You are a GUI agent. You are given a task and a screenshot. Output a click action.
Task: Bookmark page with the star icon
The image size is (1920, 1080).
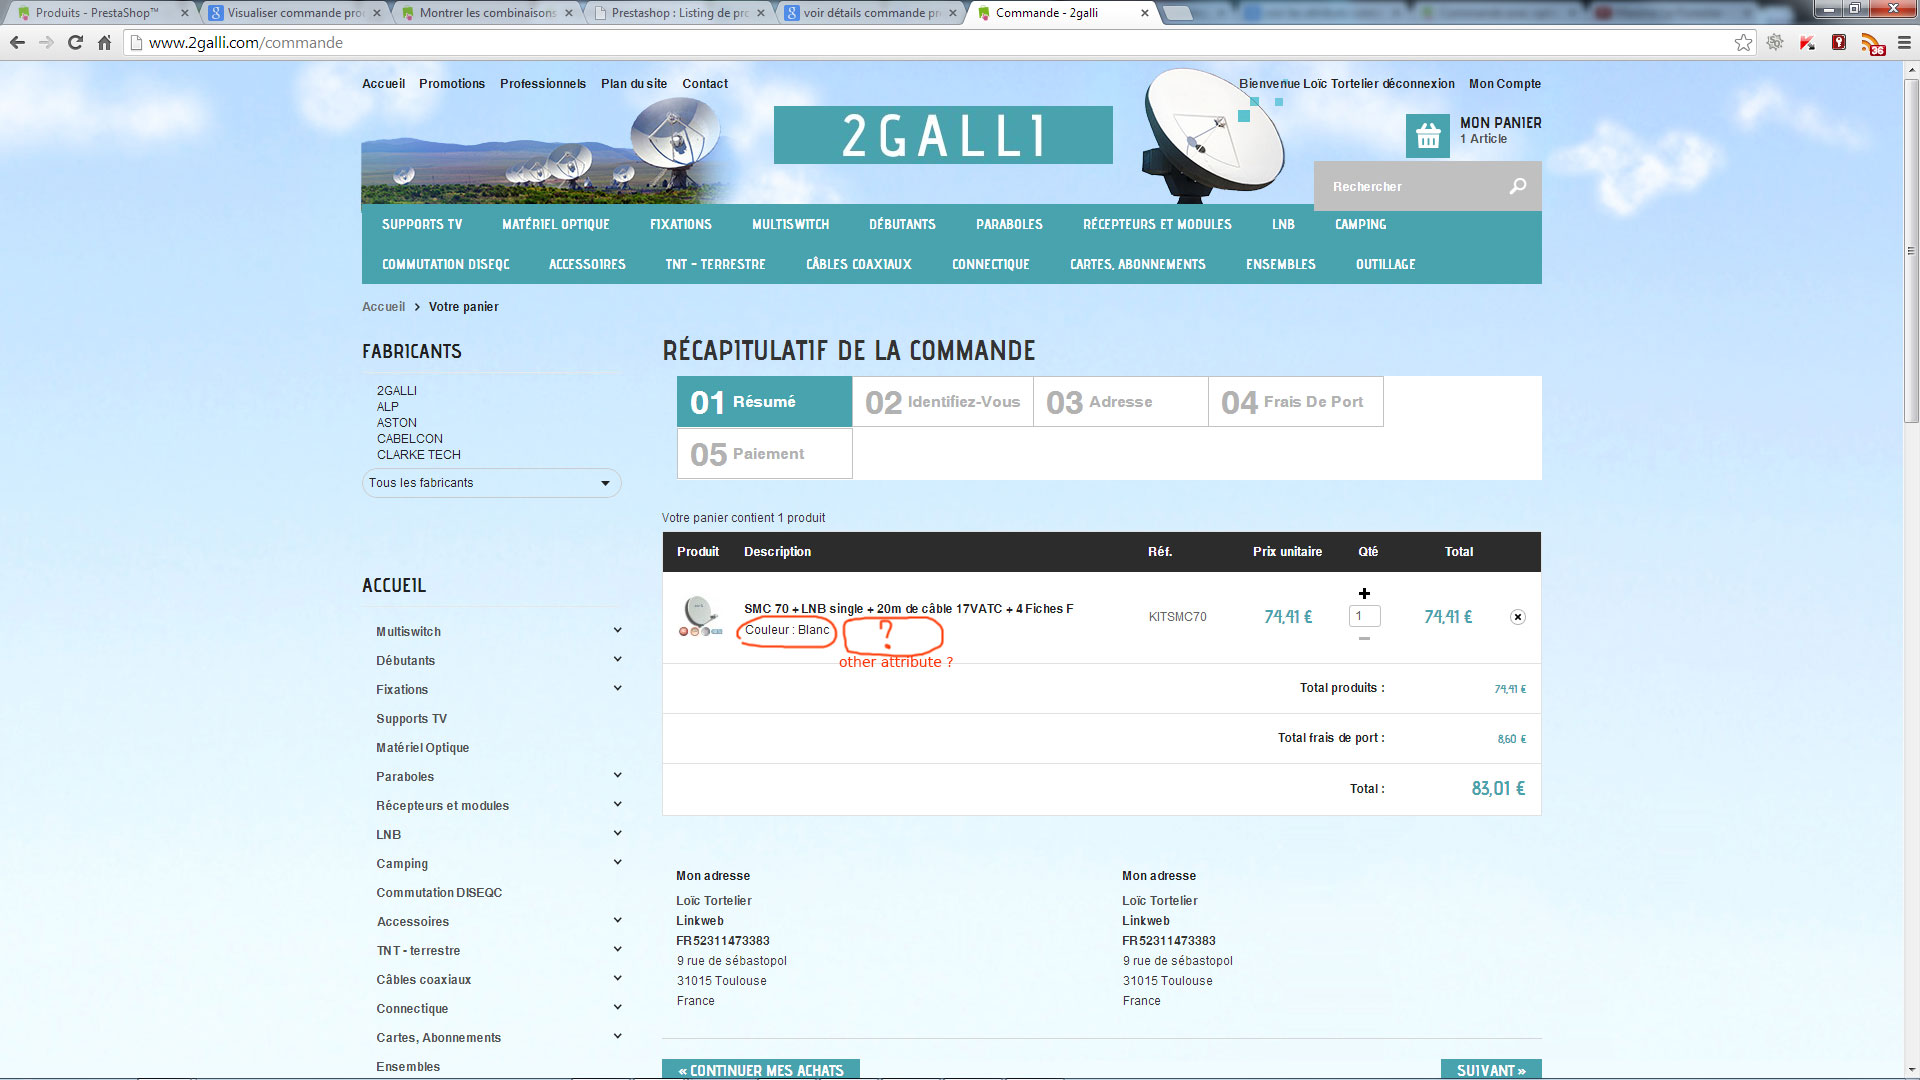1743,42
